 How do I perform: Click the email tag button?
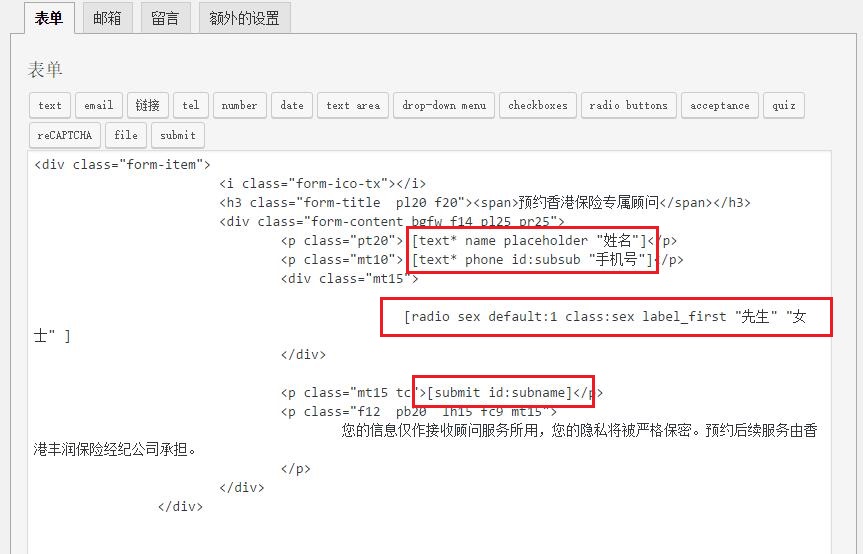click(98, 105)
